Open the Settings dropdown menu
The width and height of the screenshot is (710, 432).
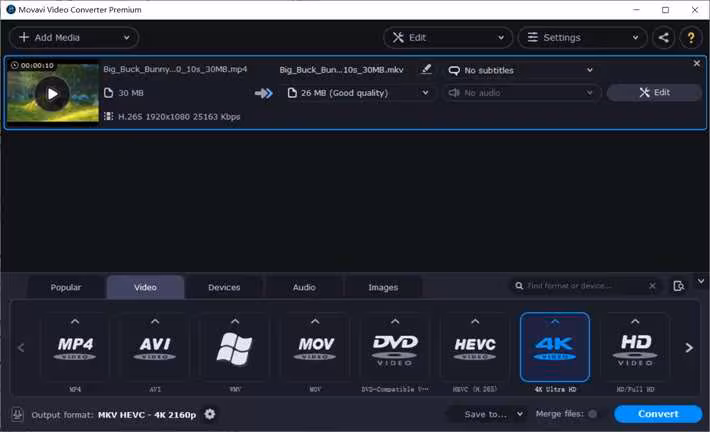point(583,38)
